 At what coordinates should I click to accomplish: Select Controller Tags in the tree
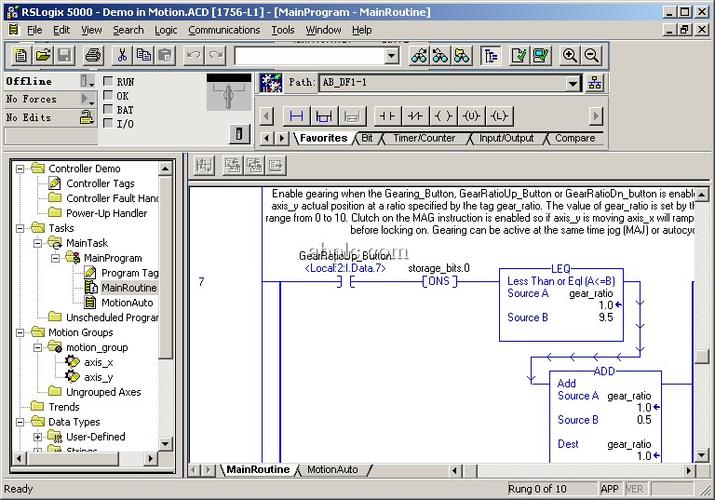pos(100,184)
